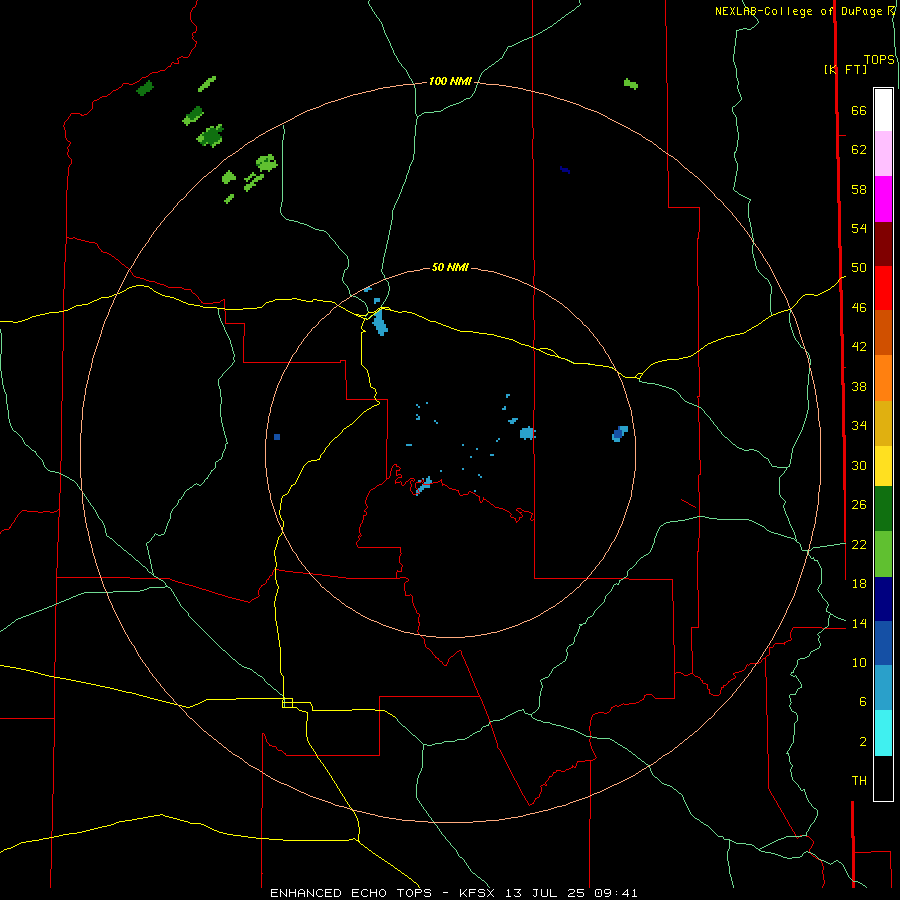Image resolution: width=900 pixels, height=900 pixels.
Task: Click the small navy echo northeast of center
Action: click(x=565, y=169)
